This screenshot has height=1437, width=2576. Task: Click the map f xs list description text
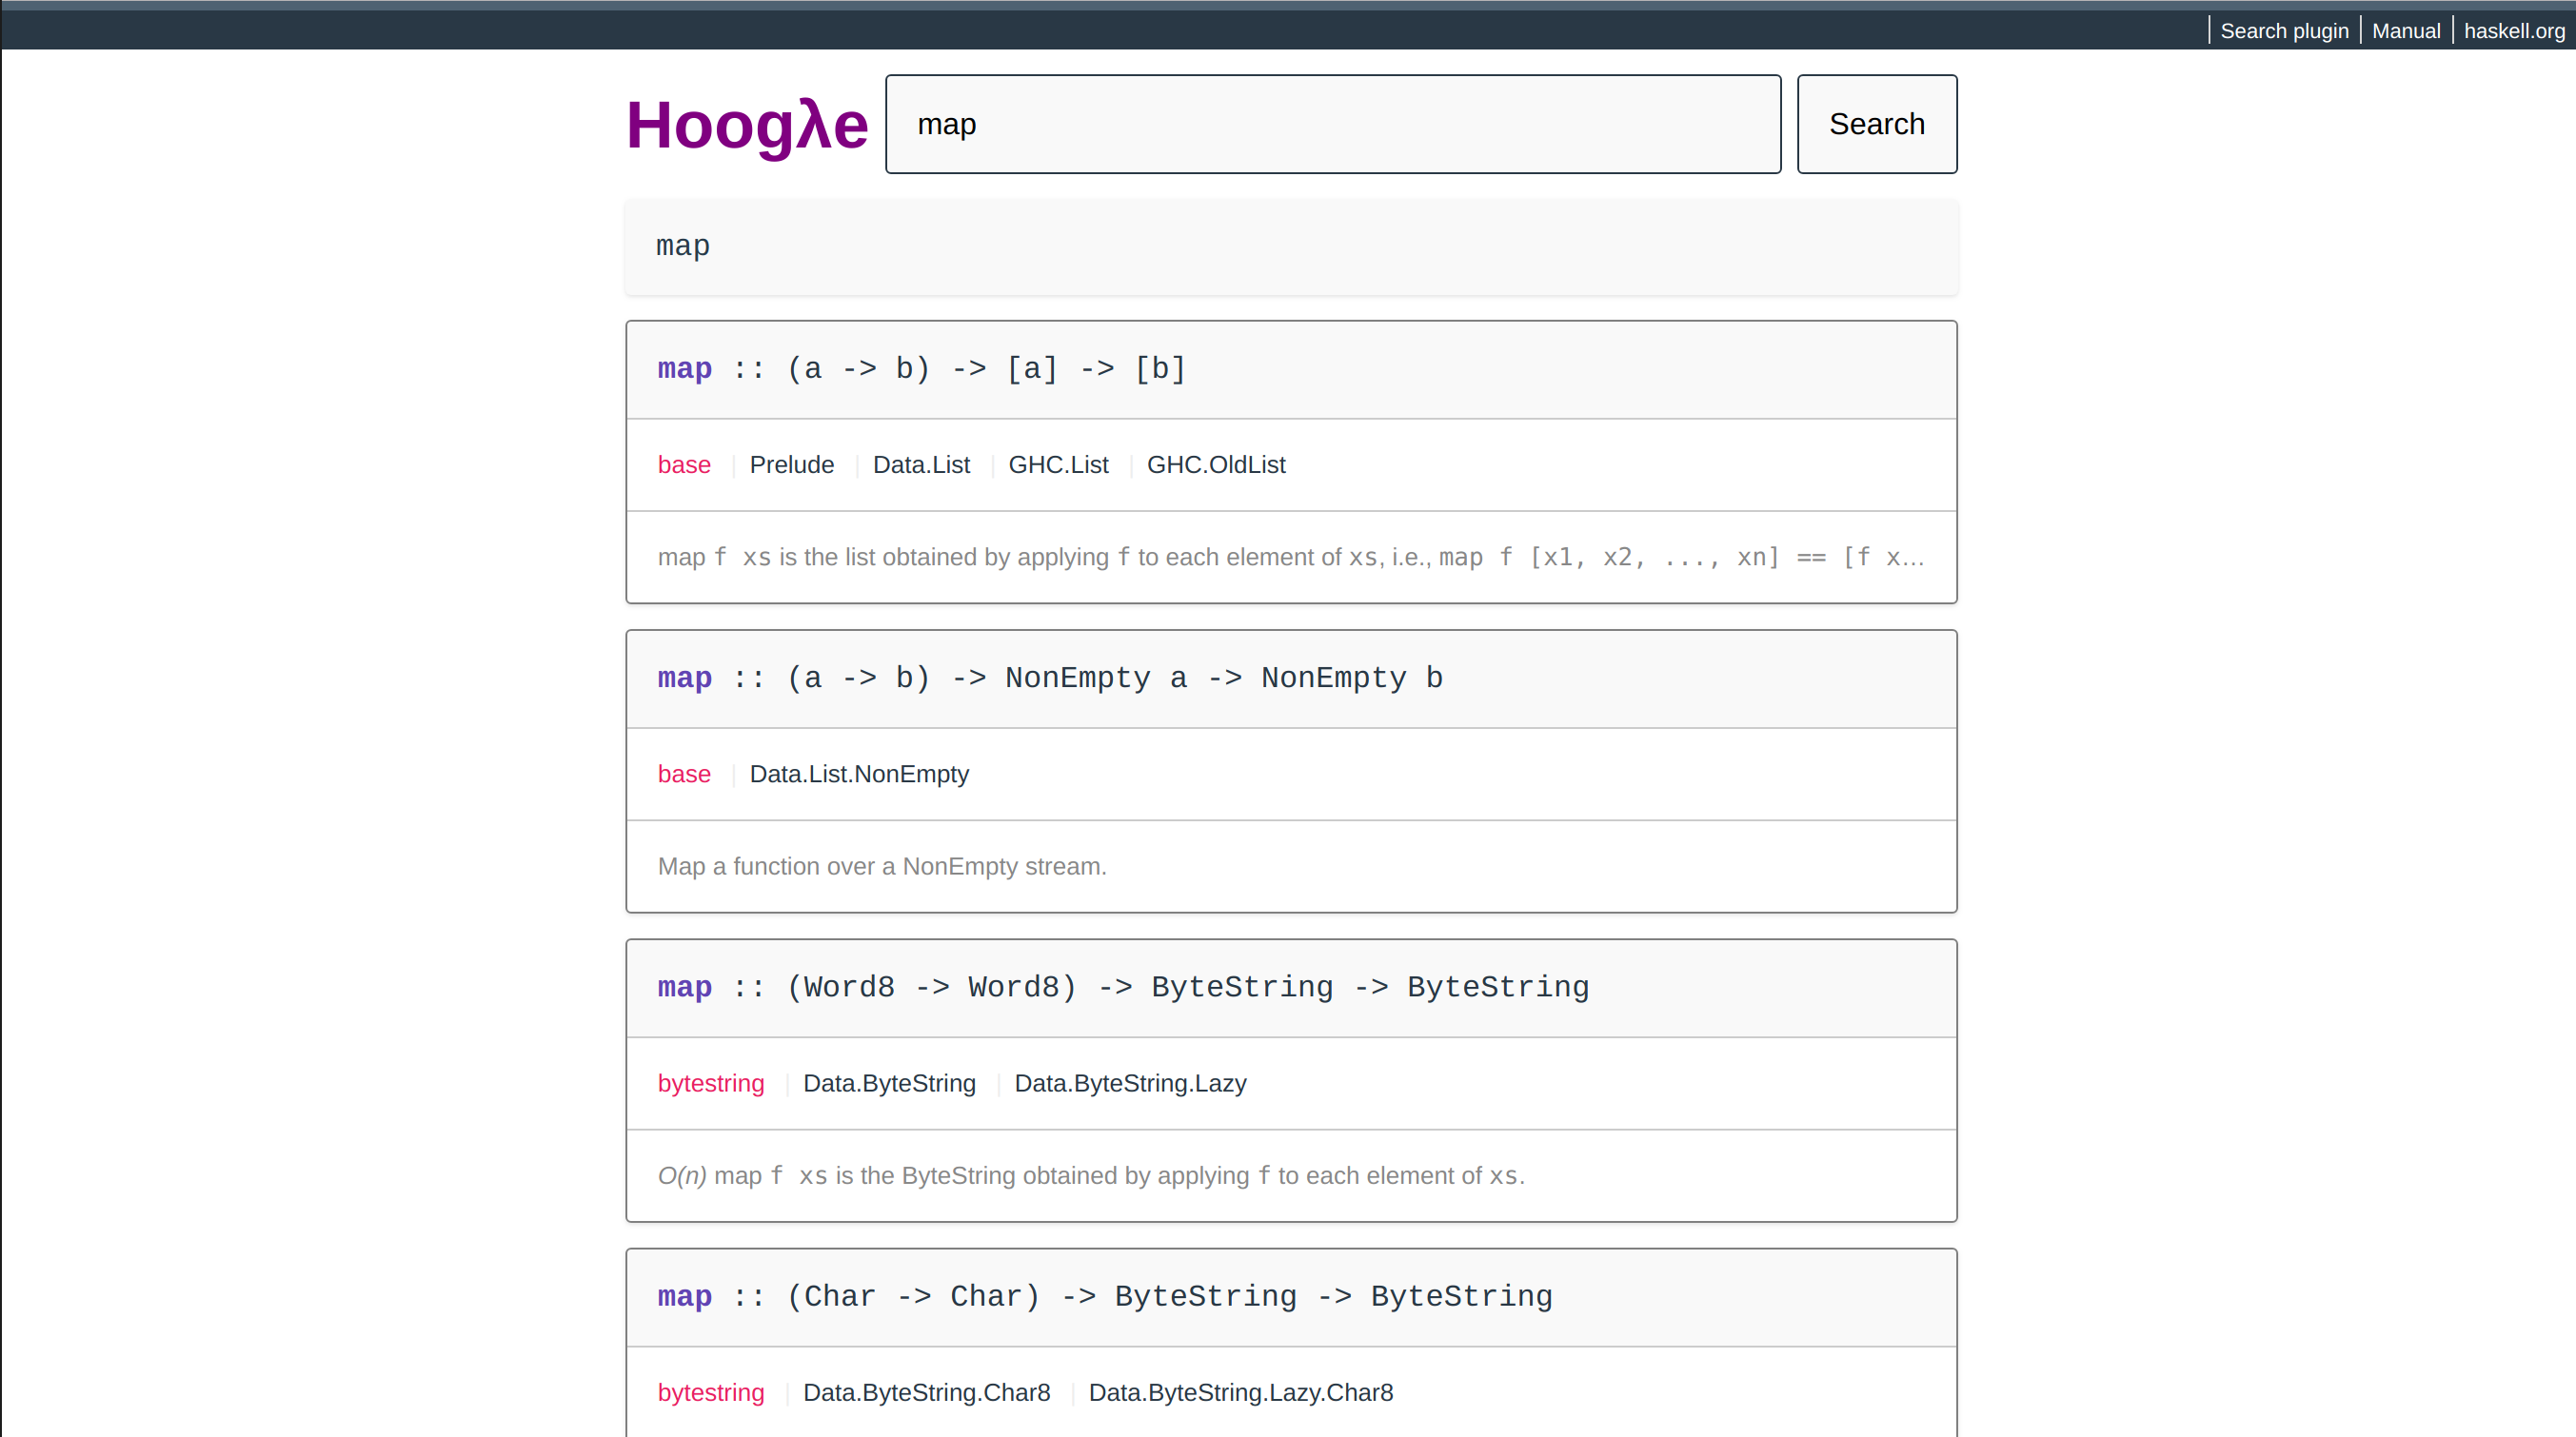click(x=1290, y=557)
